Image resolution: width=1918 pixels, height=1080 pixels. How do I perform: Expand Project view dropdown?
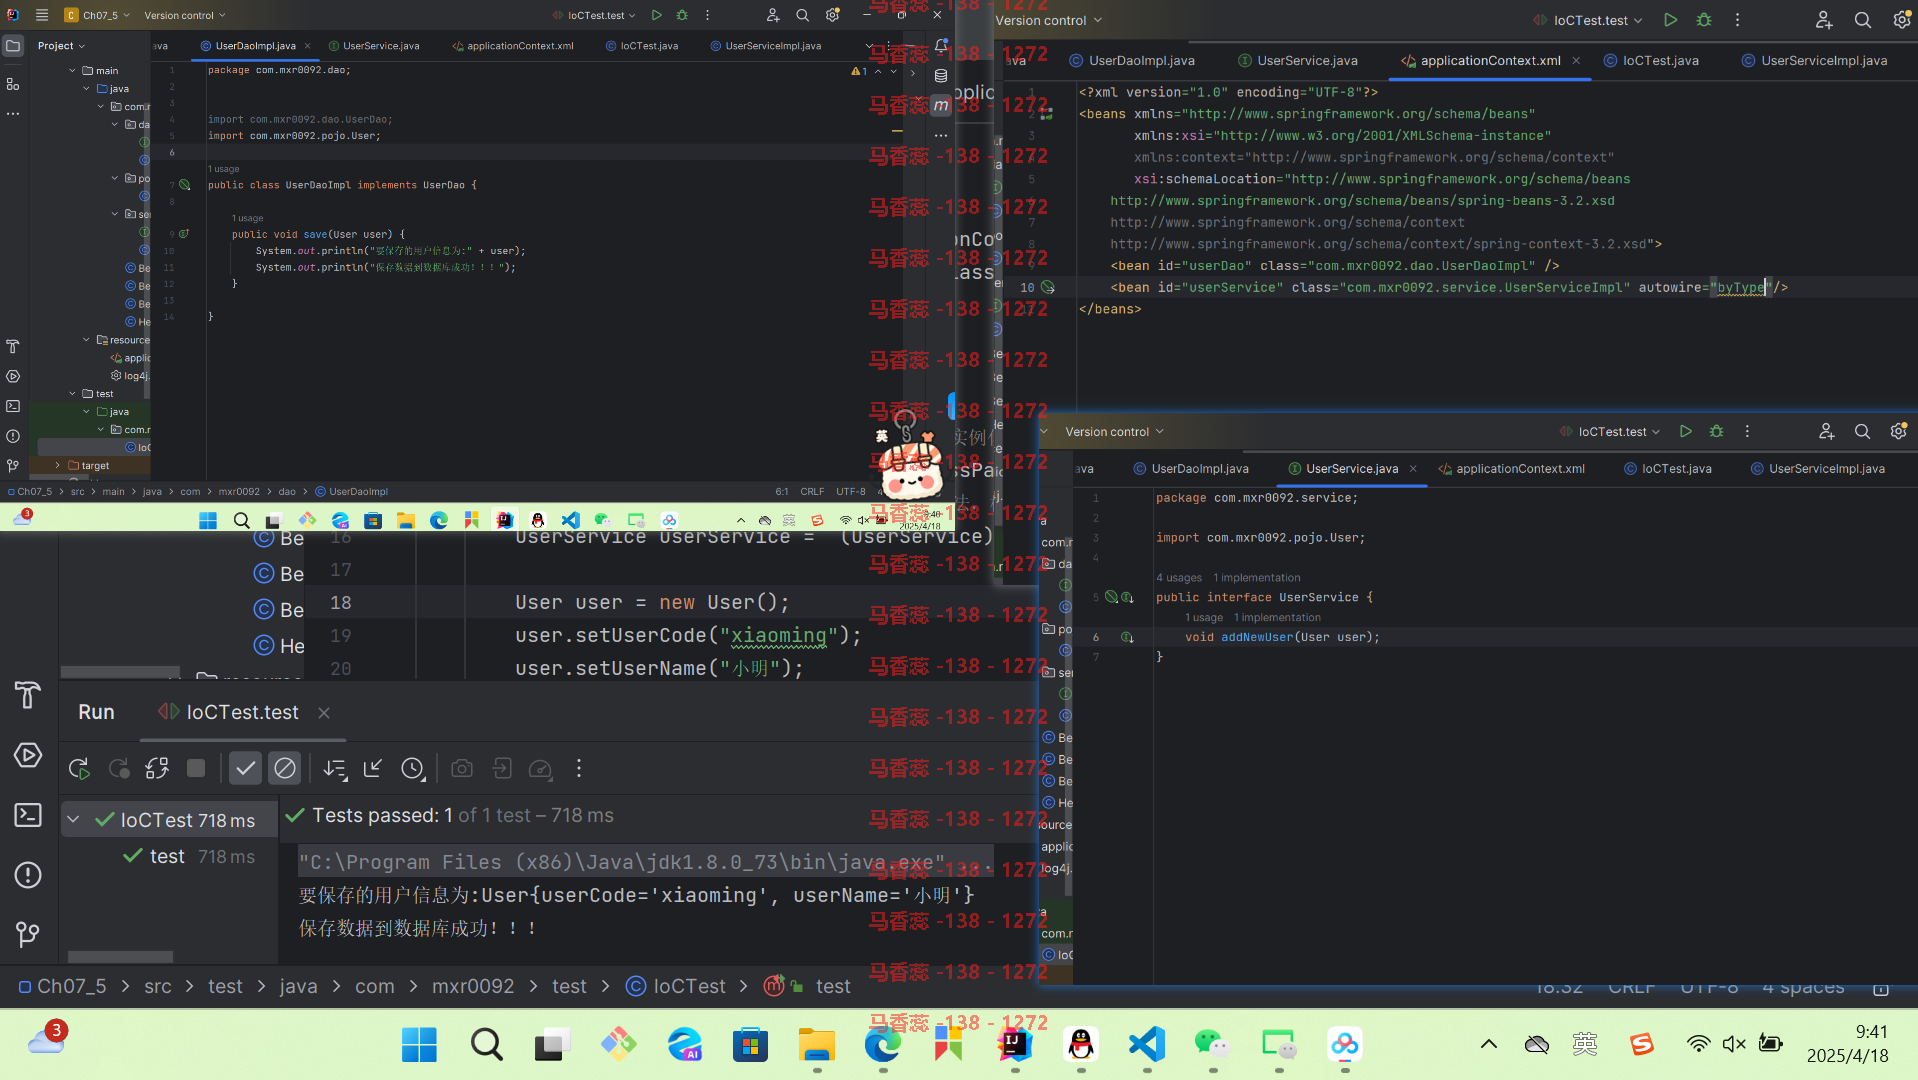point(61,46)
